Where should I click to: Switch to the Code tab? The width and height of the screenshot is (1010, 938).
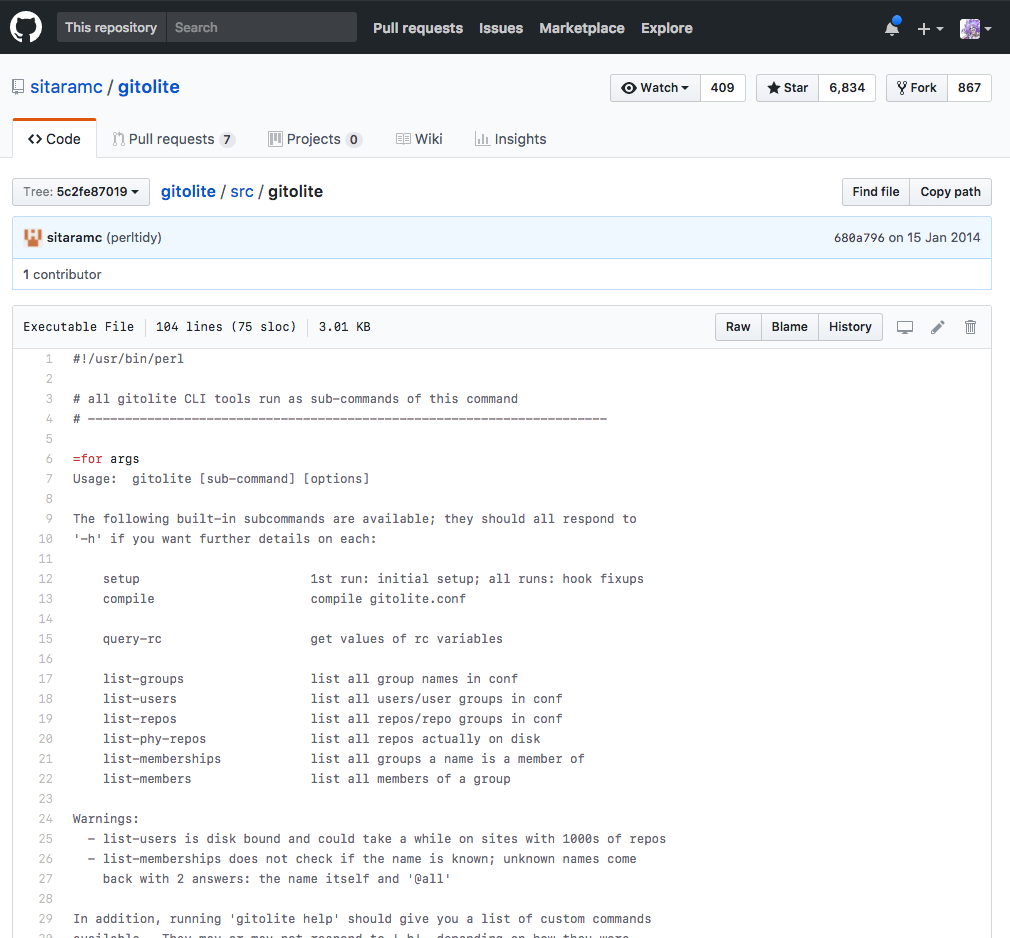coord(54,139)
